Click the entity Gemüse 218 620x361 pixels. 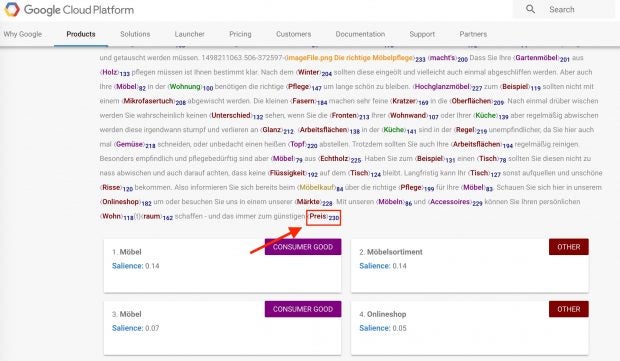(134, 145)
